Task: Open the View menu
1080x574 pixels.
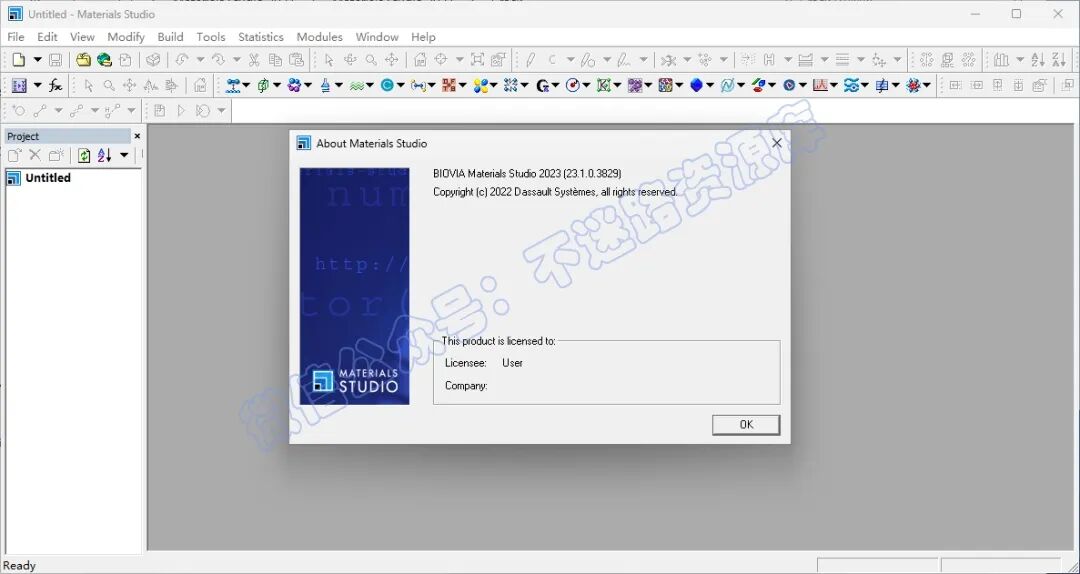Action: 82,37
